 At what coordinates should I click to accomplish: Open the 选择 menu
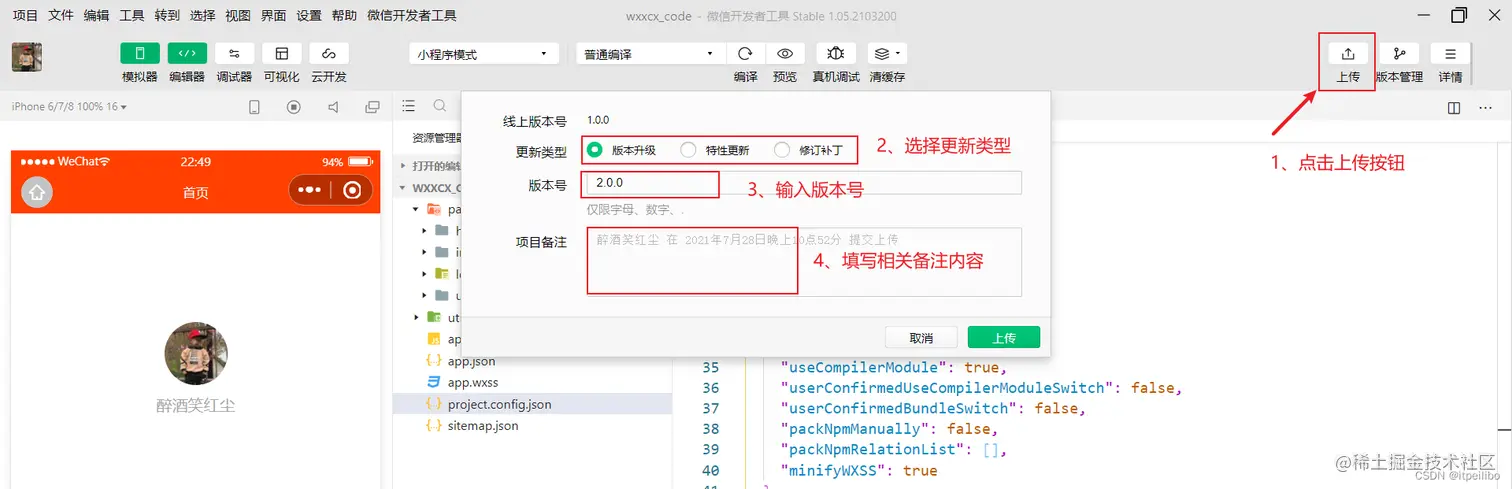[203, 15]
